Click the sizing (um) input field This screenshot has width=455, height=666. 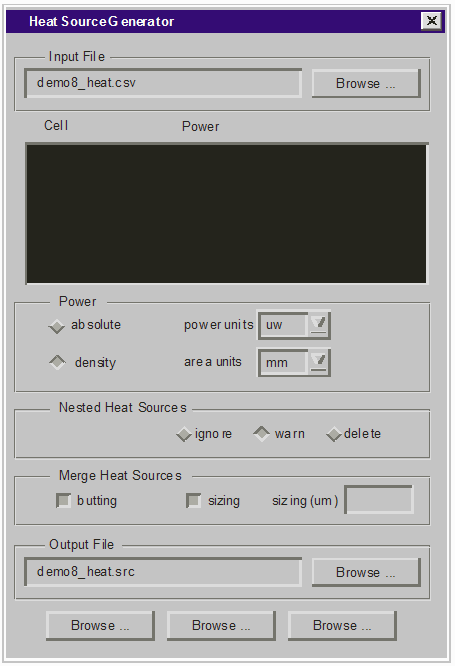coord(379,500)
